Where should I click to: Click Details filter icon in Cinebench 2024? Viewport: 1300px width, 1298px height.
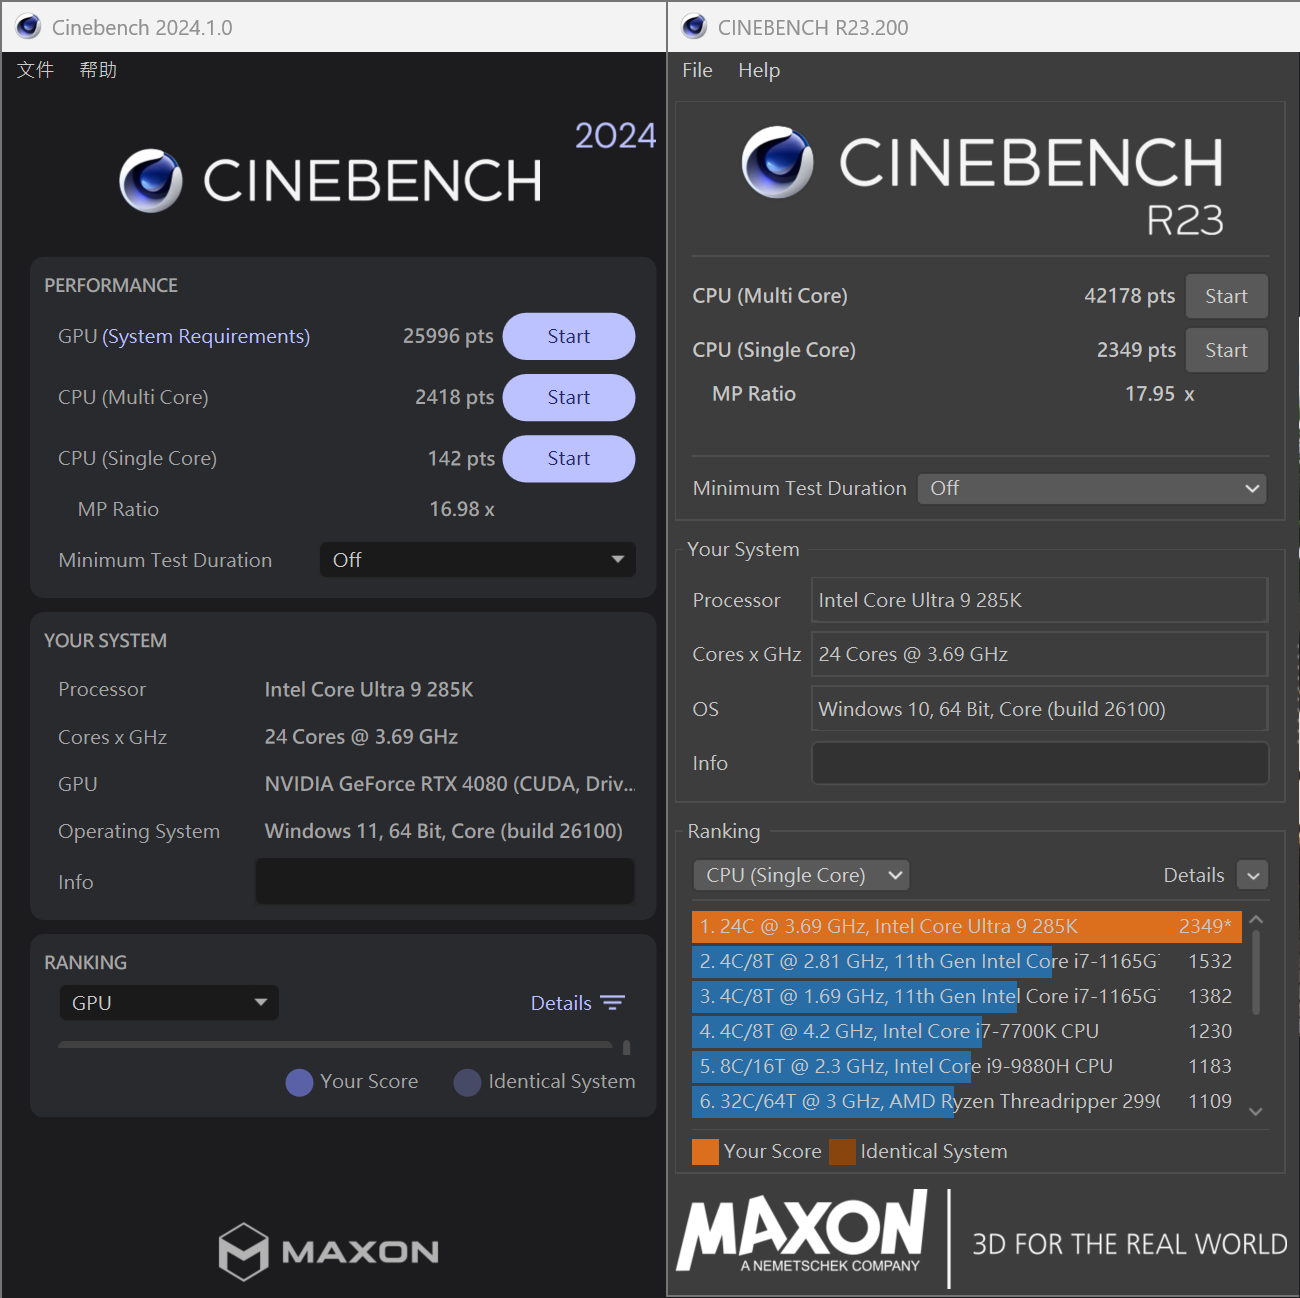point(613,1003)
